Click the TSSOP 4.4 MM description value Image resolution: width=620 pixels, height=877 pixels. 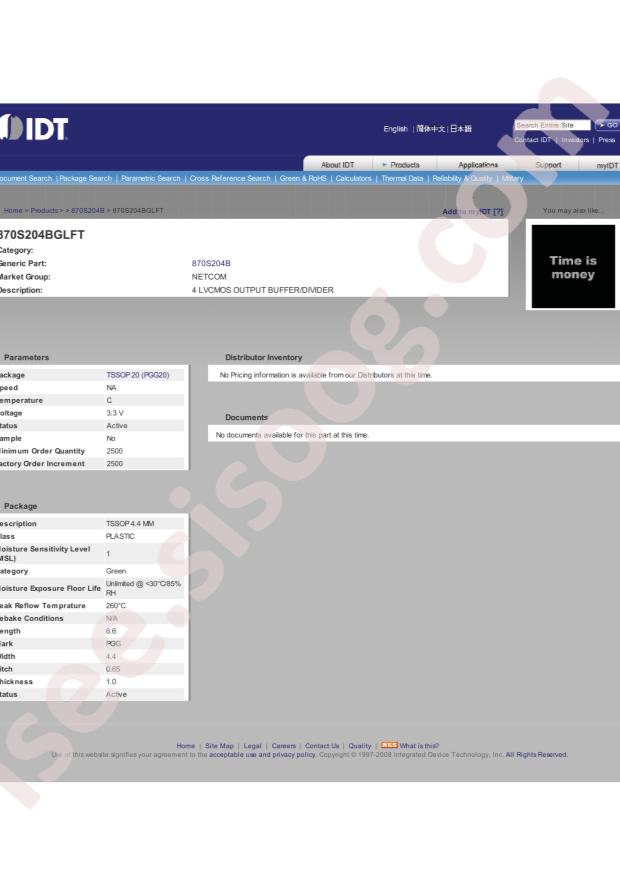[130, 524]
